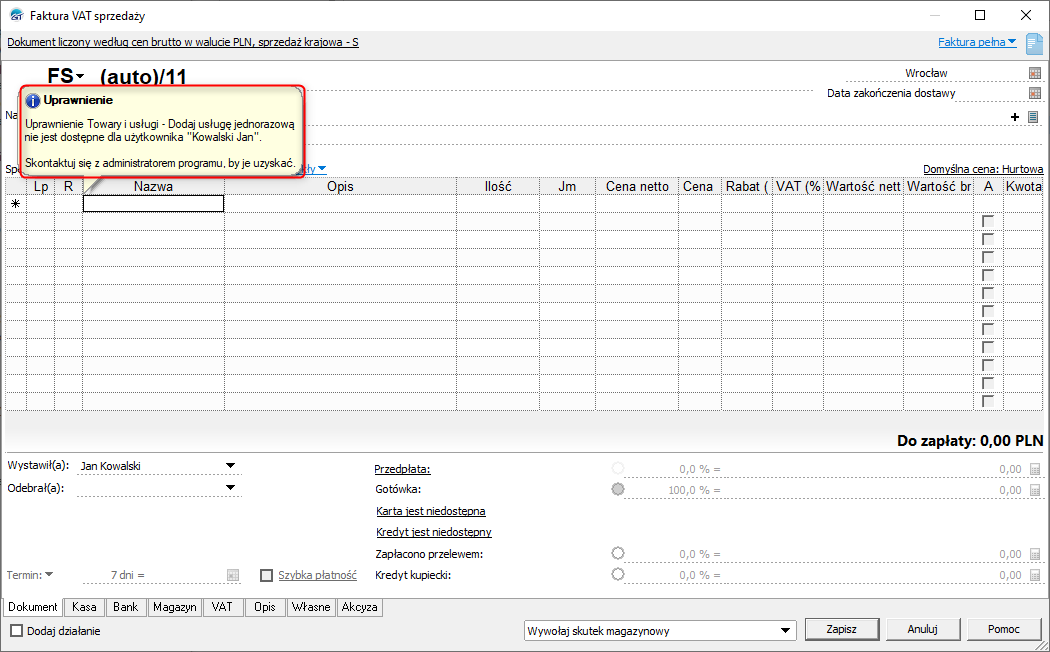
Task: Click the (auto)/11 document number
Action: [x=143, y=77]
